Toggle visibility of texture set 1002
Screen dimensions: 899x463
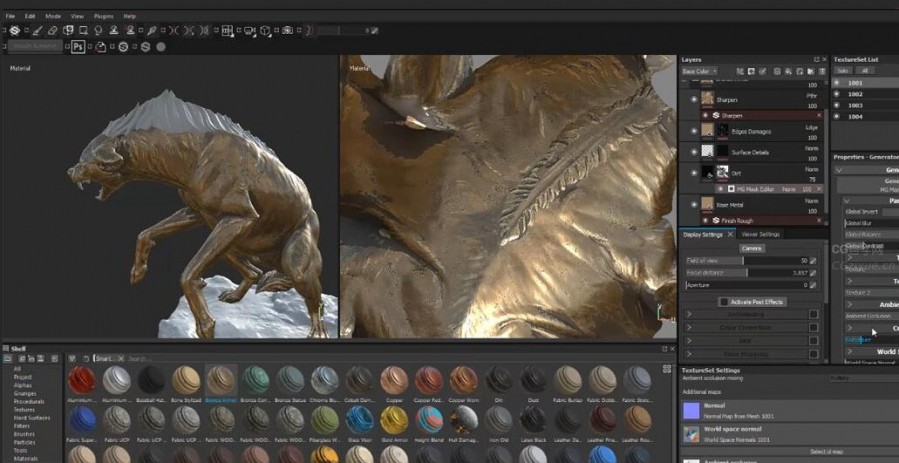click(x=838, y=94)
